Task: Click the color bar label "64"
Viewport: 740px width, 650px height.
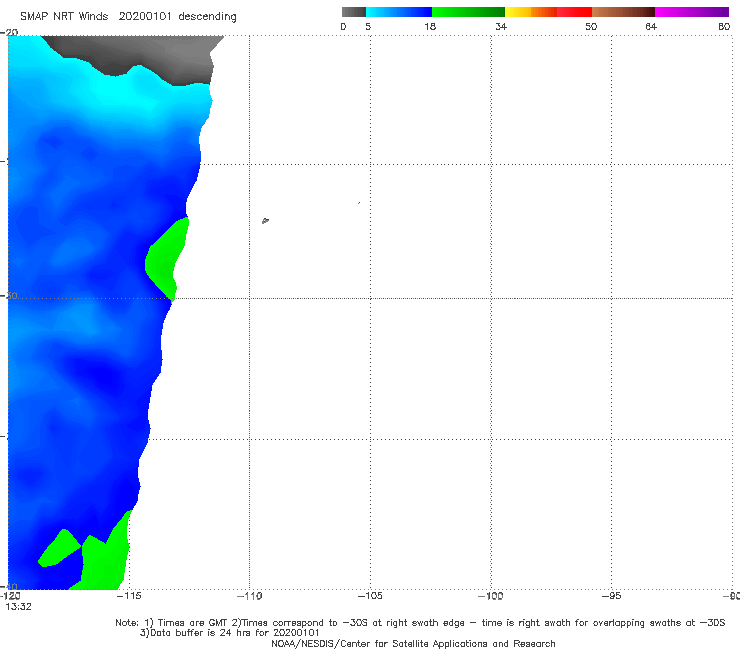Action: tap(651, 27)
